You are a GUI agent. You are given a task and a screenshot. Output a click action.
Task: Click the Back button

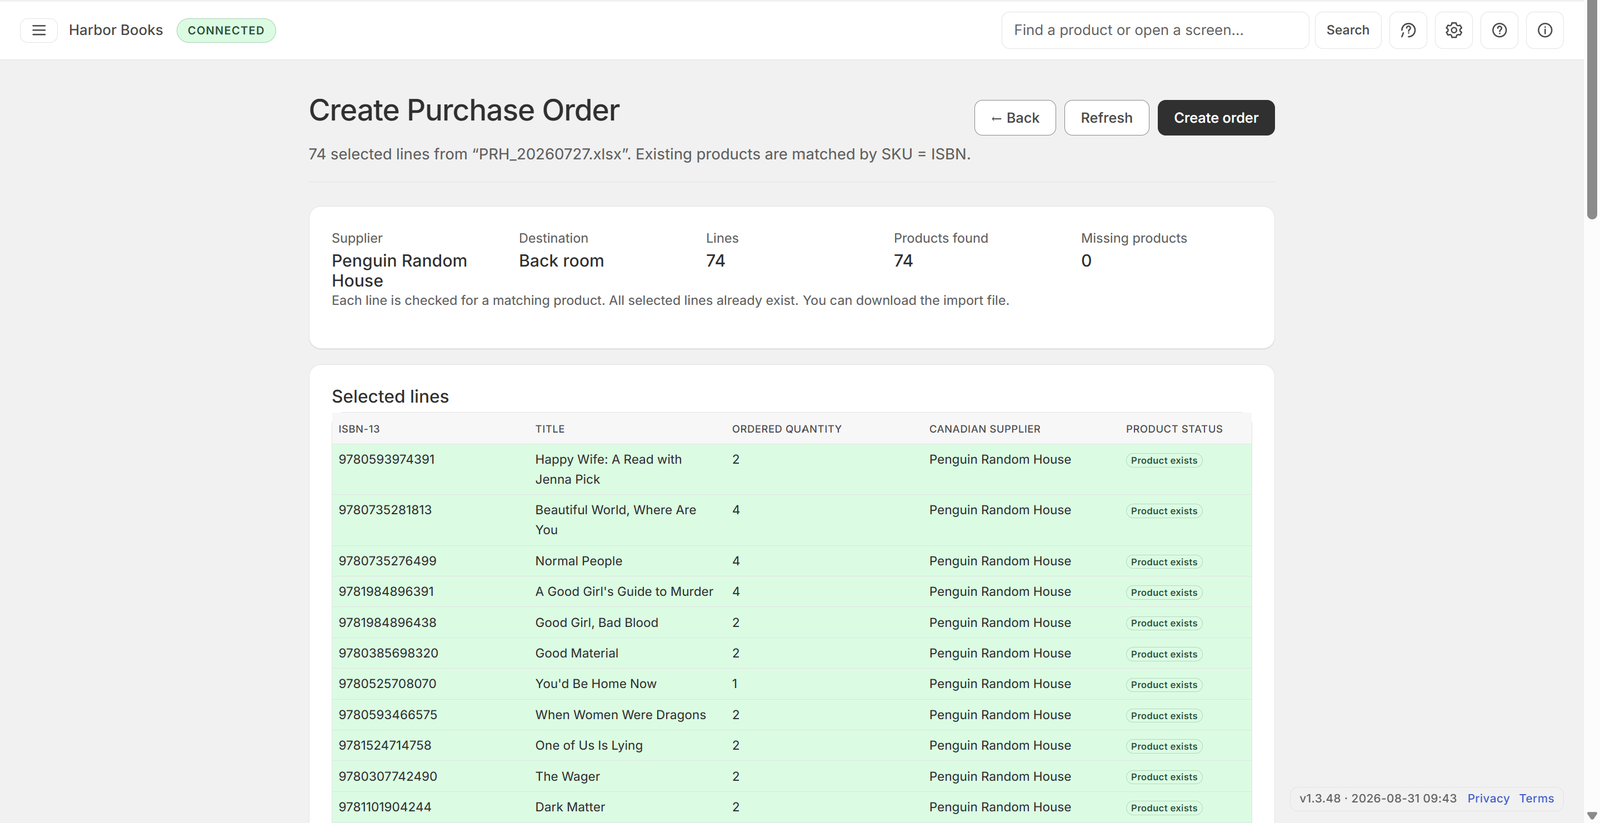1015,118
